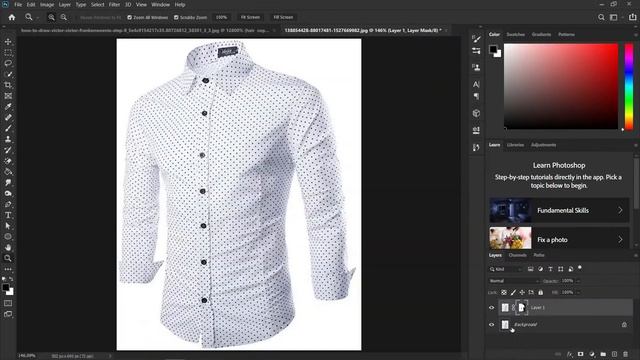
Task: Delete layer with trash icon
Action: pyautogui.click(x=626, y=354)
